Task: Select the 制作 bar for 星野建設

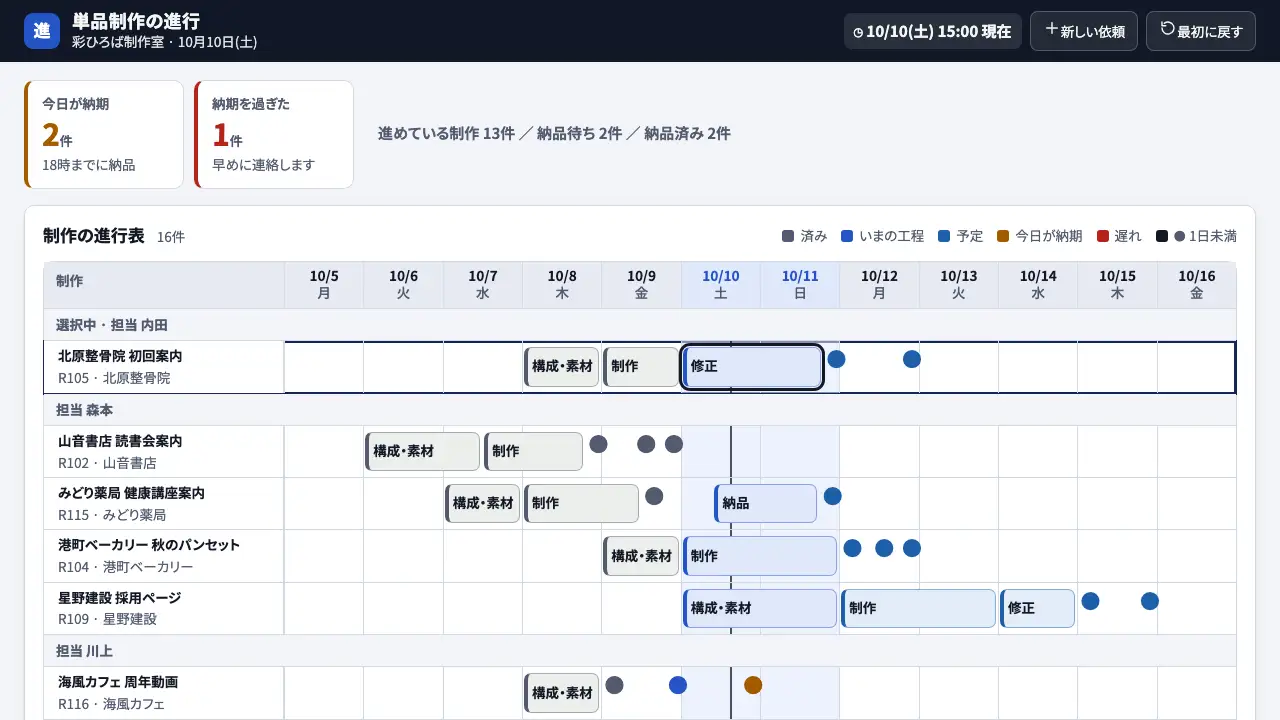Action: click(x=919, y=608)
